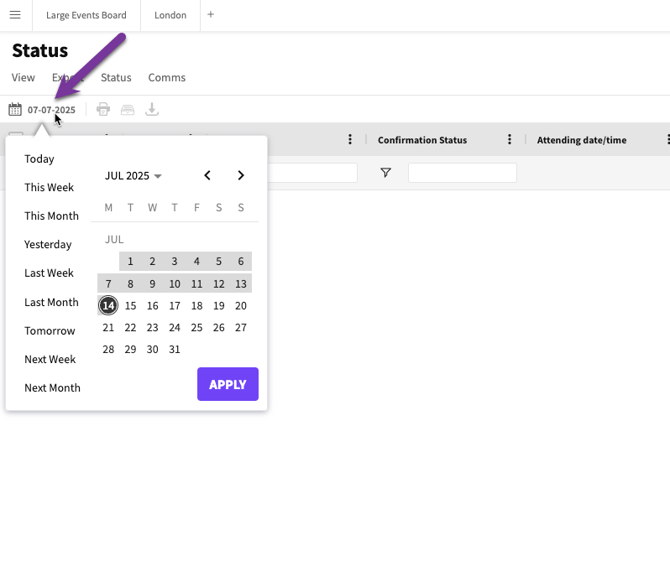Click the Confirmation Status filter input
Screen dimensions: 670x582
(462, 173)
